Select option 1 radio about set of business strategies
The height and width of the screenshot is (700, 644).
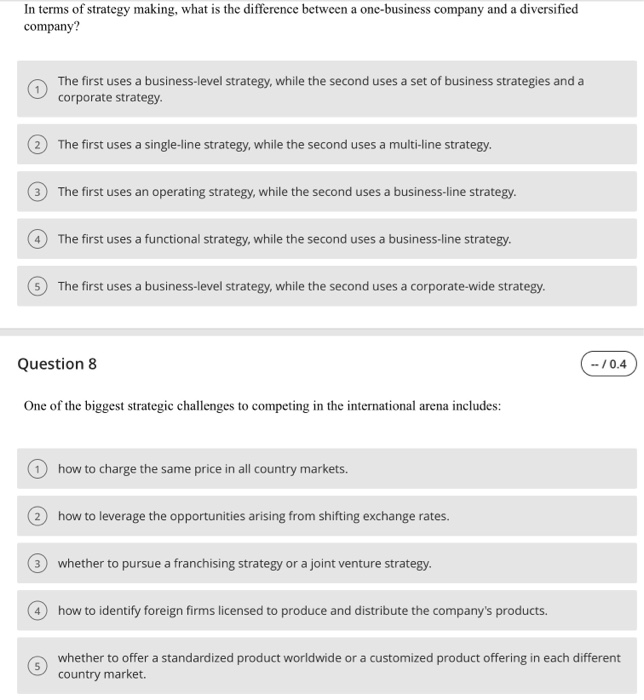[37, 89]
